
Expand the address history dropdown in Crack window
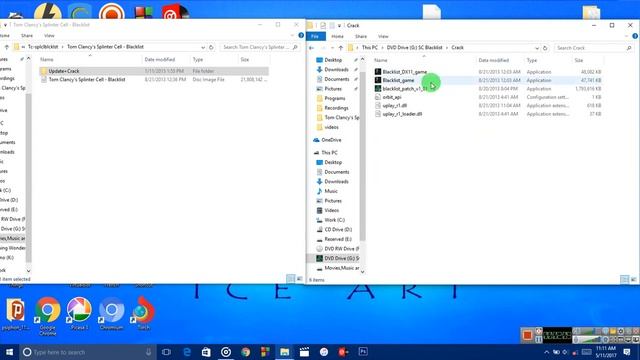(x=537, y=48)
